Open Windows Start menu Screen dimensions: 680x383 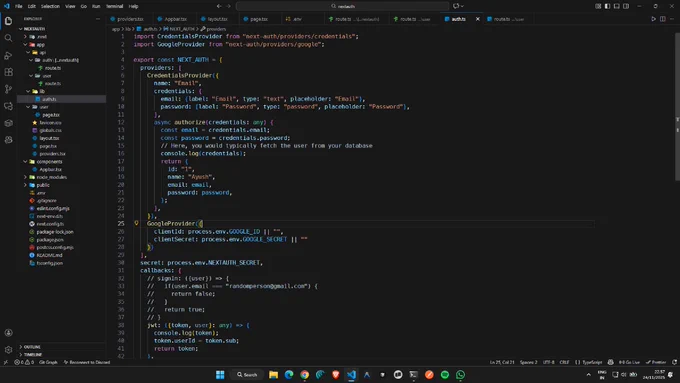(x=220, y=375)
